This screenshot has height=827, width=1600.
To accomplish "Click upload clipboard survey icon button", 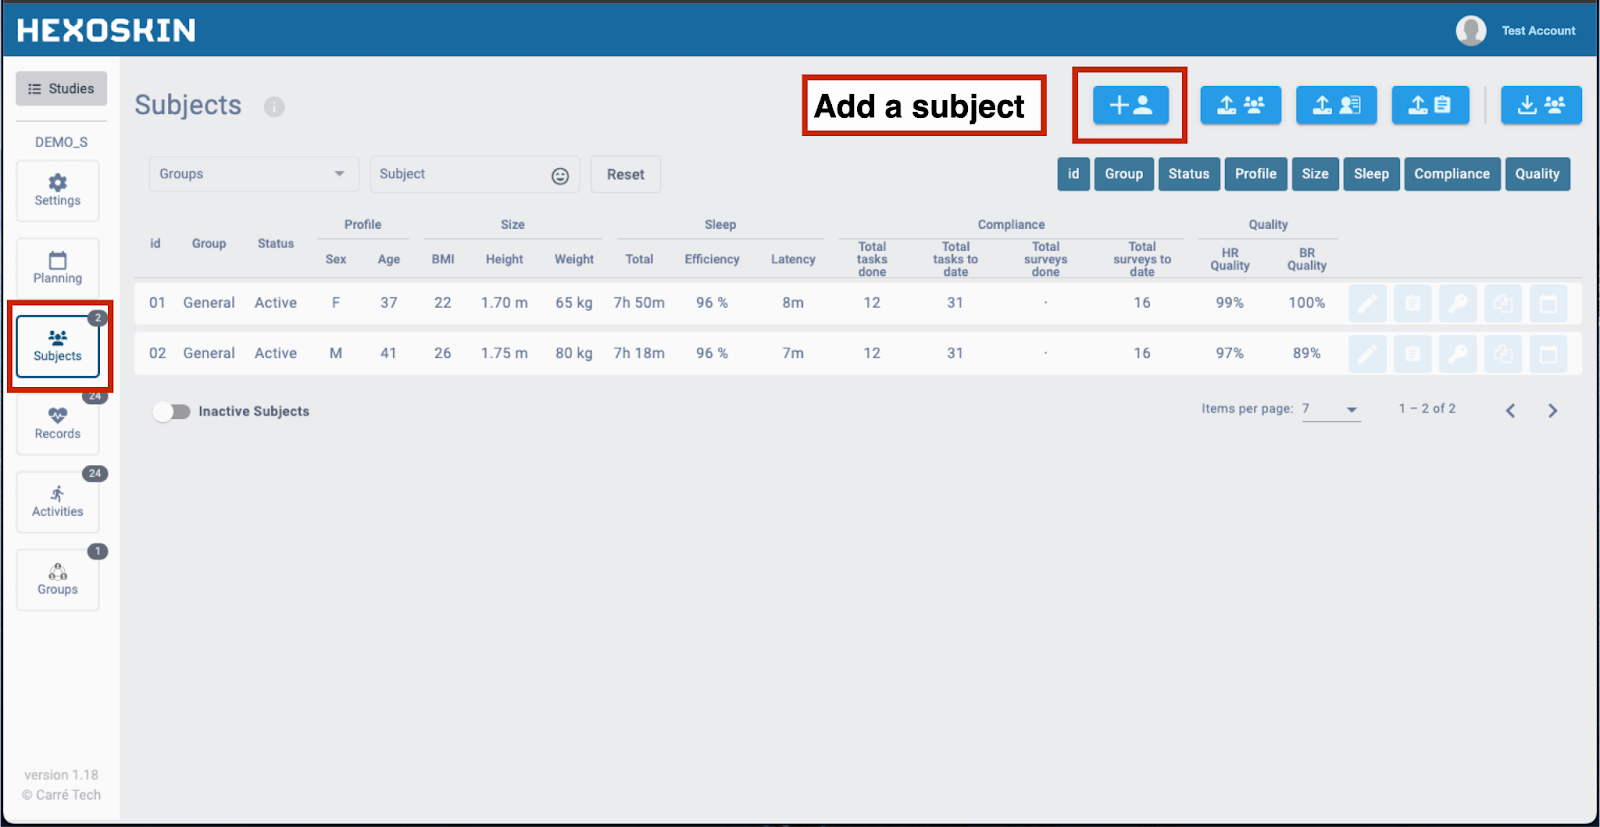I will (x=1430, y=105).
